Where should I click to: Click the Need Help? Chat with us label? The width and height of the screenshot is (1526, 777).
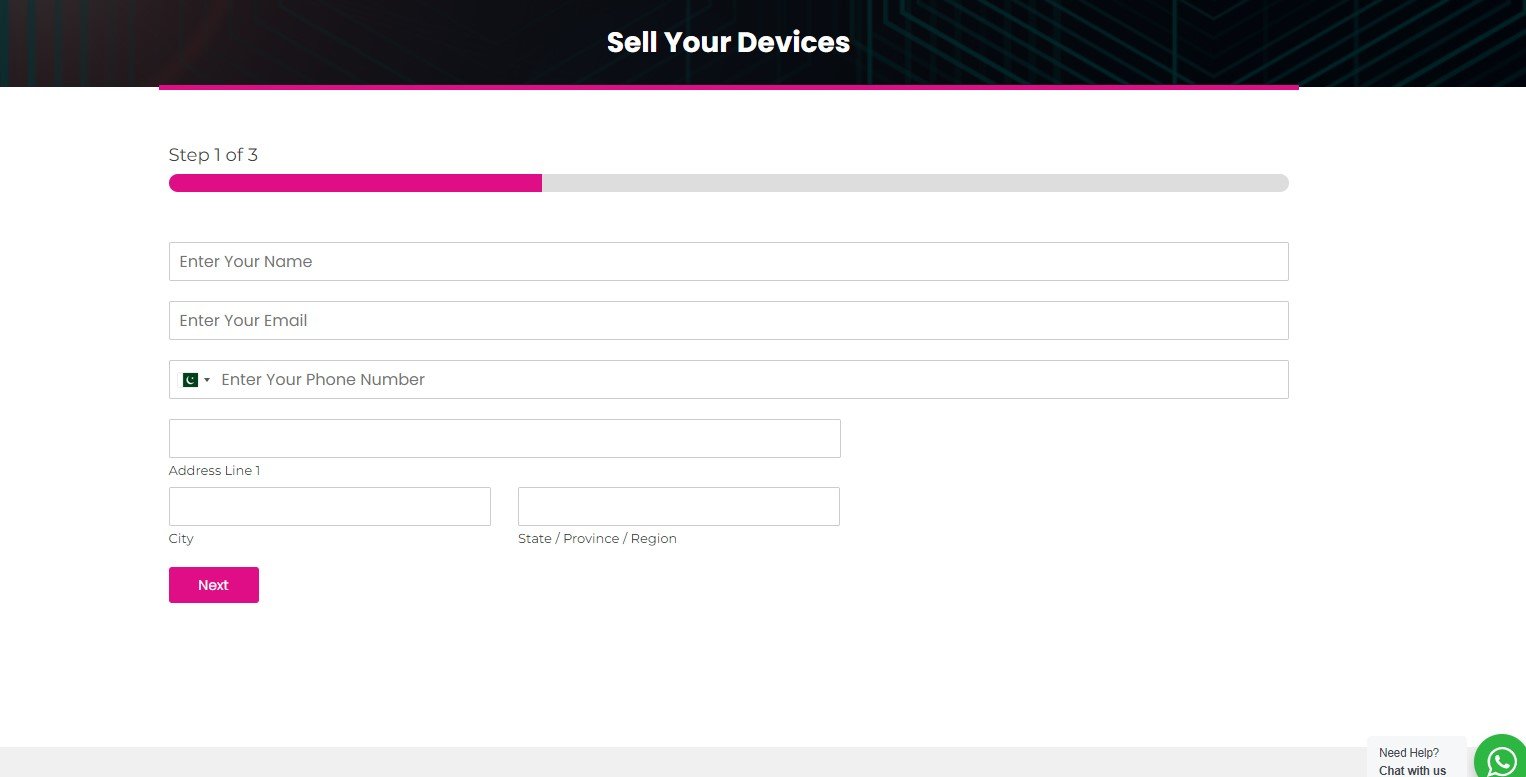click(x=1413, y=761)
